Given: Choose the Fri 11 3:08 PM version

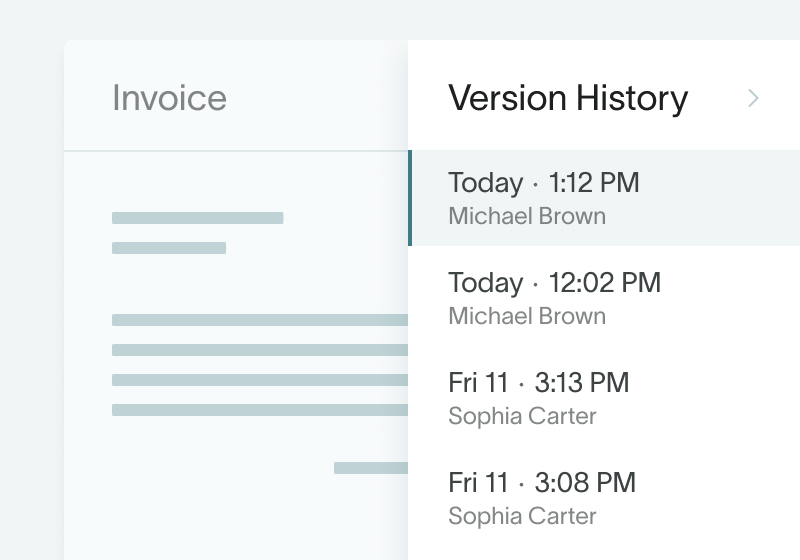Looking at the screenshot, I should pos(541,483).
